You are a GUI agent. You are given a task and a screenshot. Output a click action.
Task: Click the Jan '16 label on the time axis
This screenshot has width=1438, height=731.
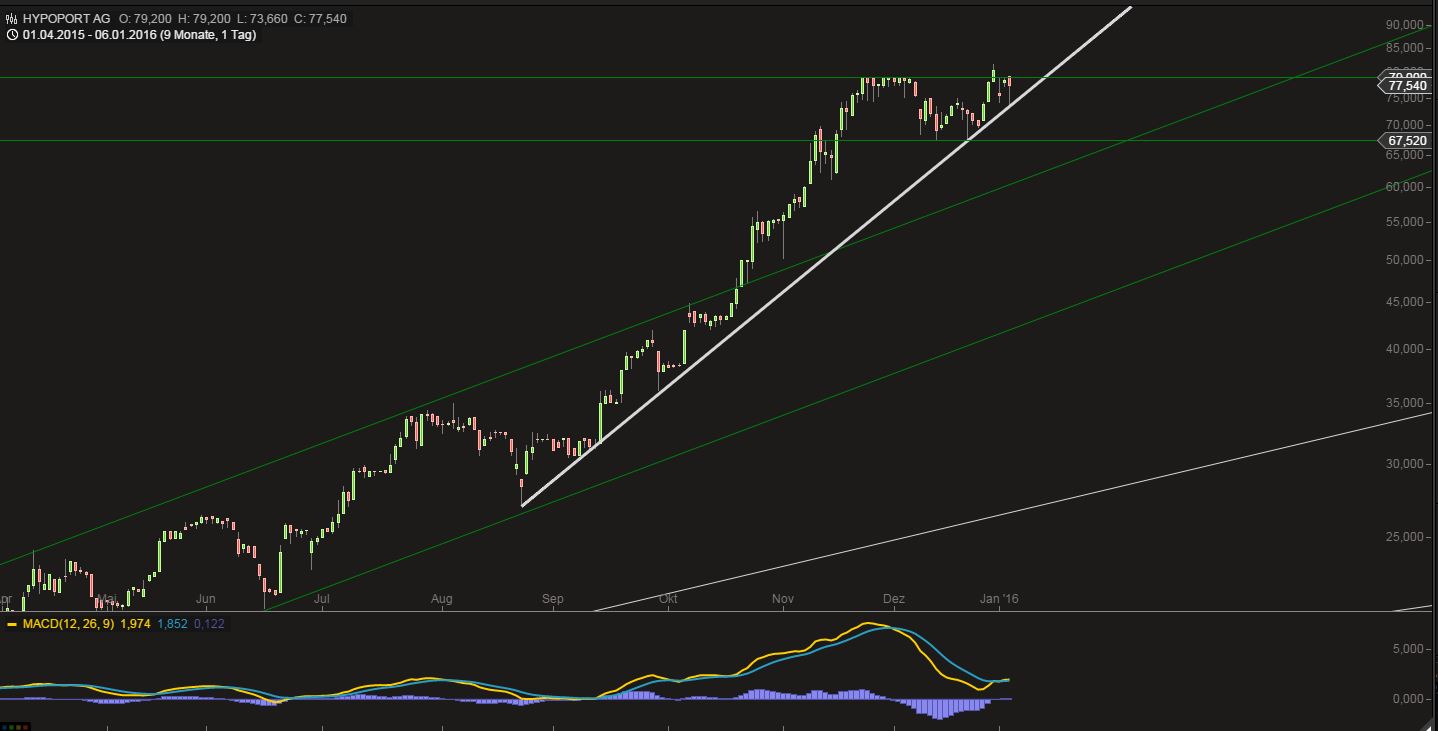tap(999, 600)
